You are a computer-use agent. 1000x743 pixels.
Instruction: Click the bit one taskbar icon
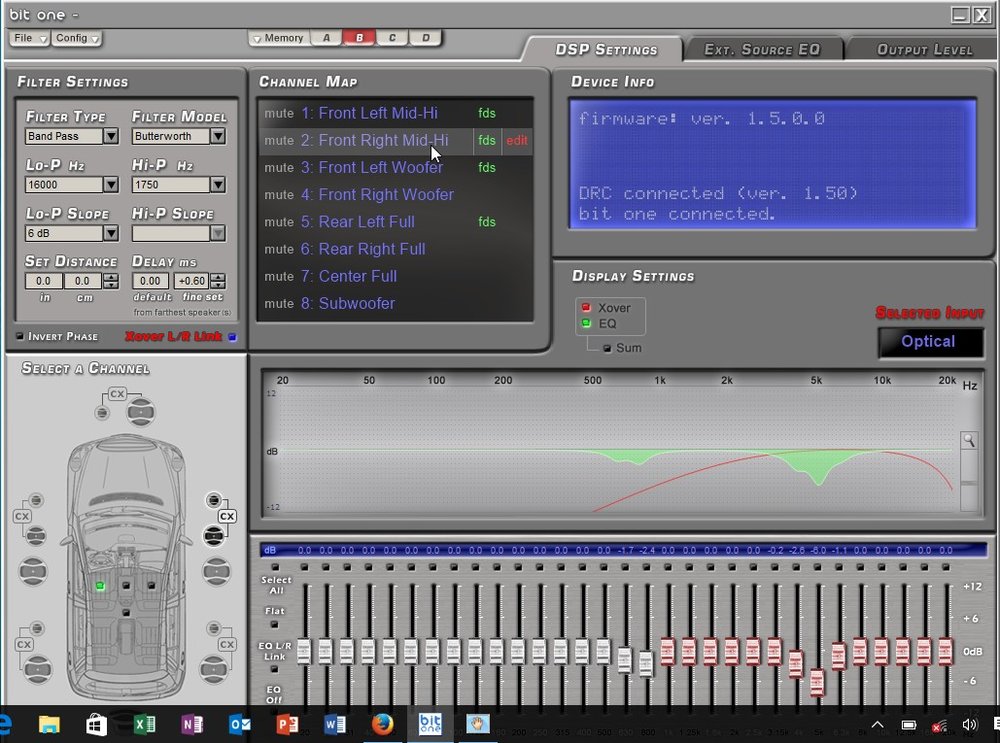click(x=430, y=724)
